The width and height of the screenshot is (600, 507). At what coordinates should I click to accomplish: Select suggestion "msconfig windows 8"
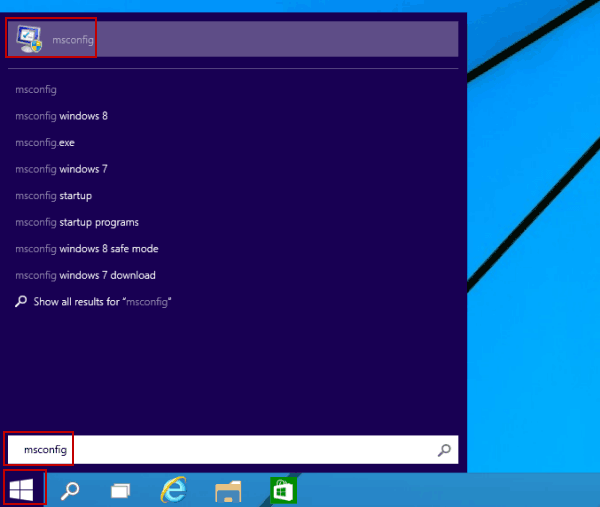click(62, 116)
